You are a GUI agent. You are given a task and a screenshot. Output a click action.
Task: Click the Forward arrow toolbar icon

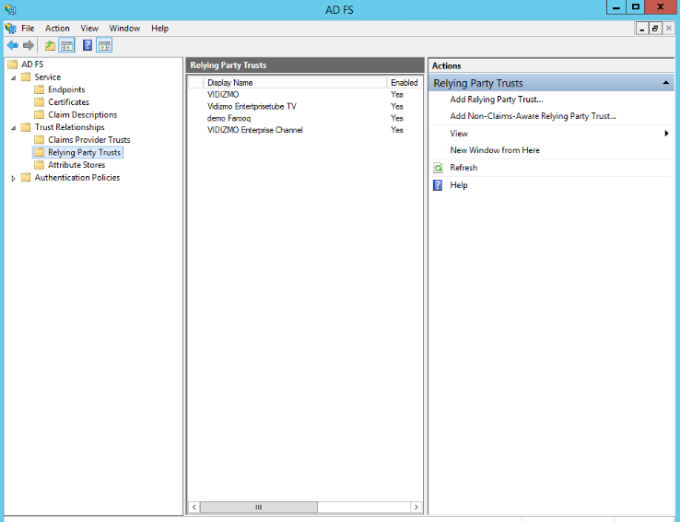coord(28,45)
